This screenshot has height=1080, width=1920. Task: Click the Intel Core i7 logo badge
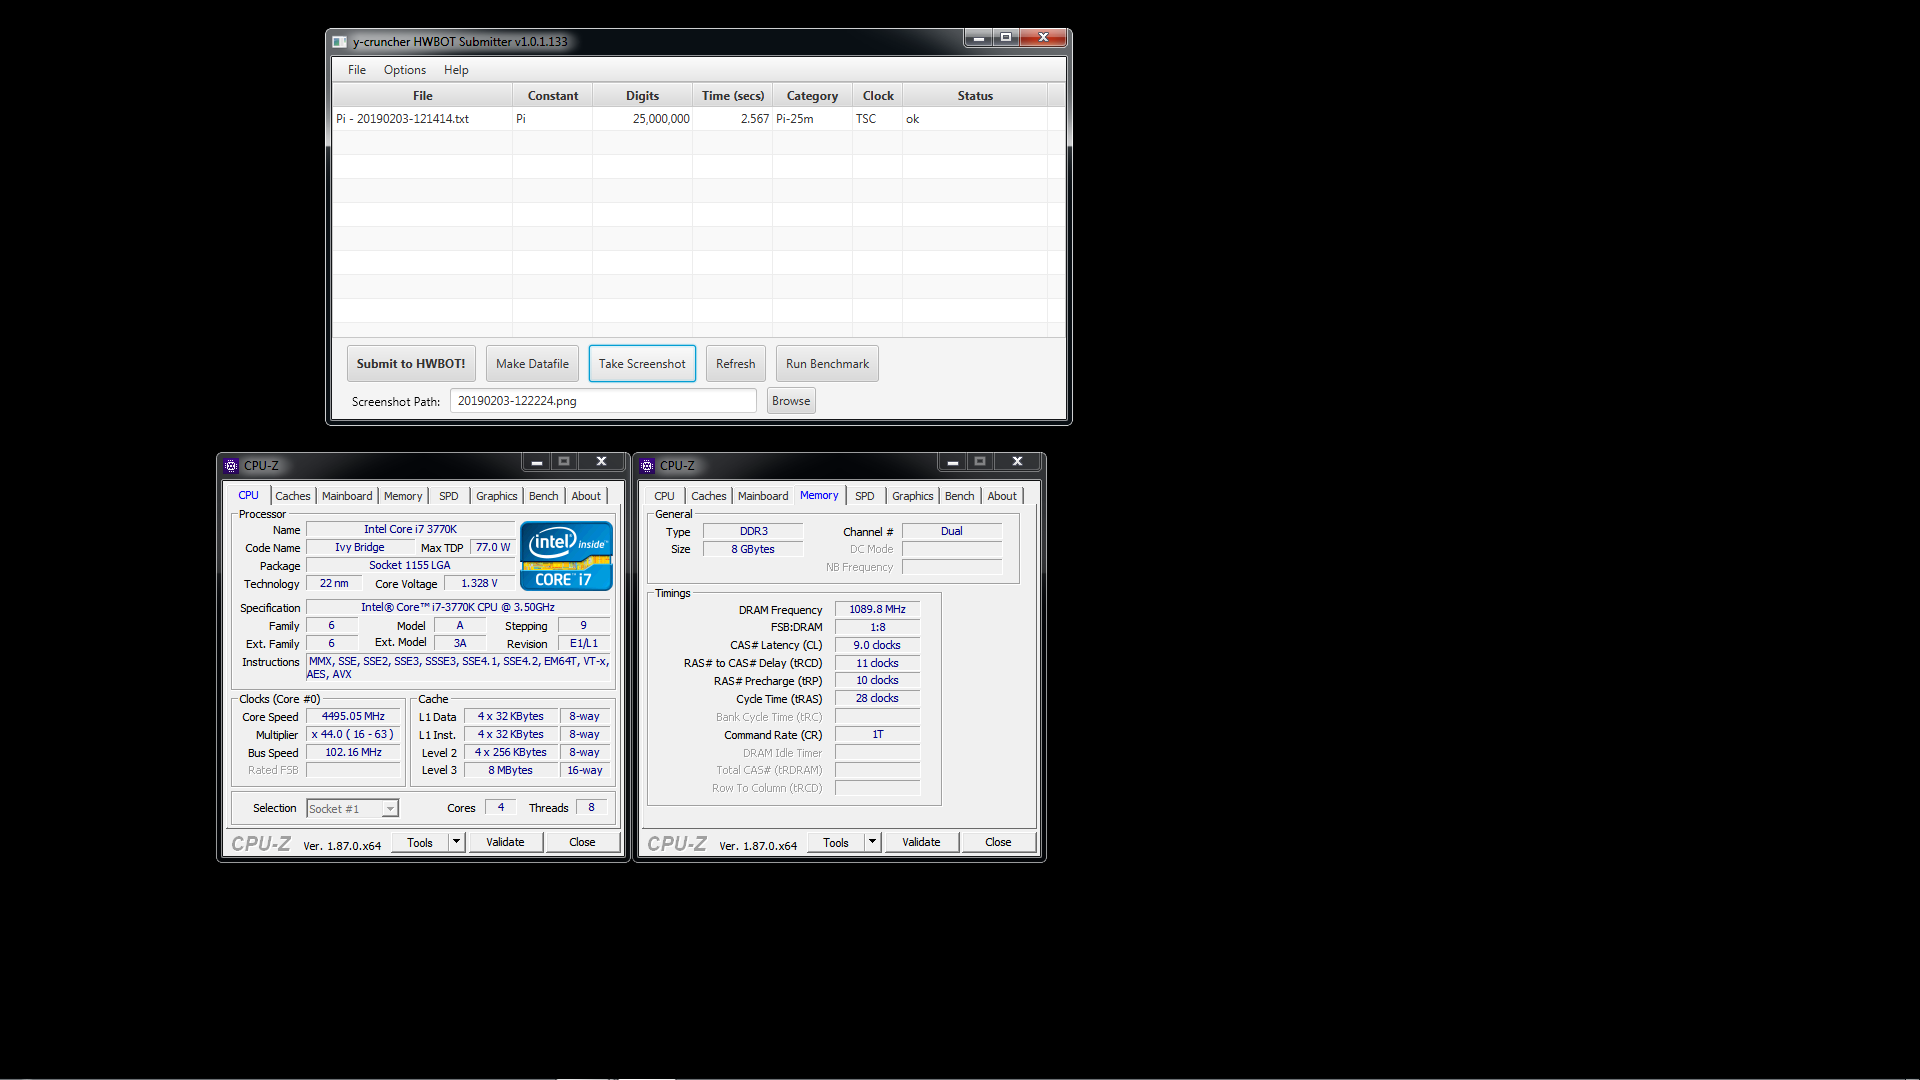point(566,556)
